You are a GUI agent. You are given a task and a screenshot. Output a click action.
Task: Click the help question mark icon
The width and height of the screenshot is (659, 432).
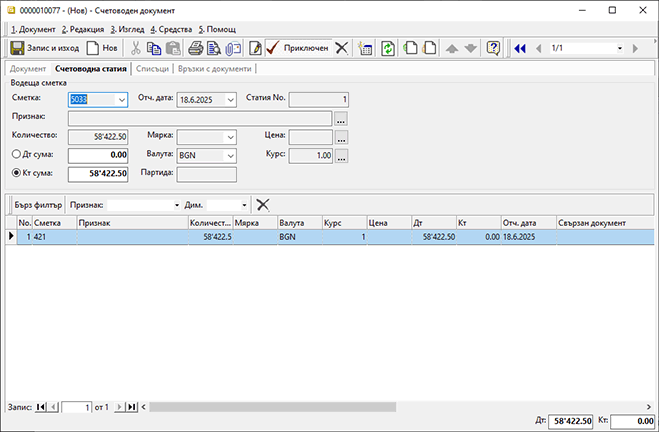(493, 48)
